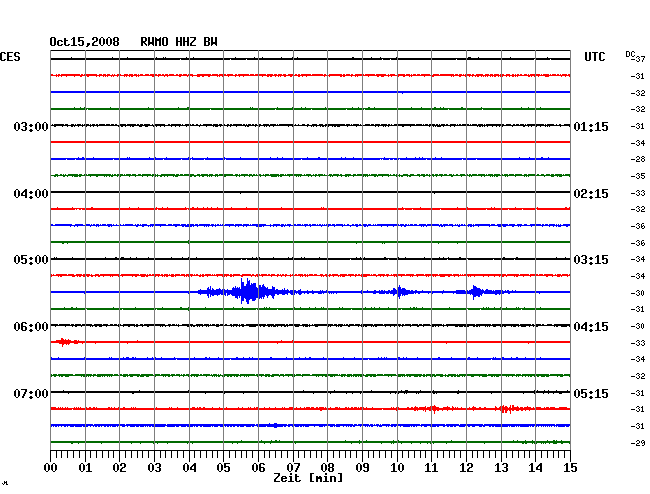
Task: Click the "04" minute axis label
Action: point(189,468)
